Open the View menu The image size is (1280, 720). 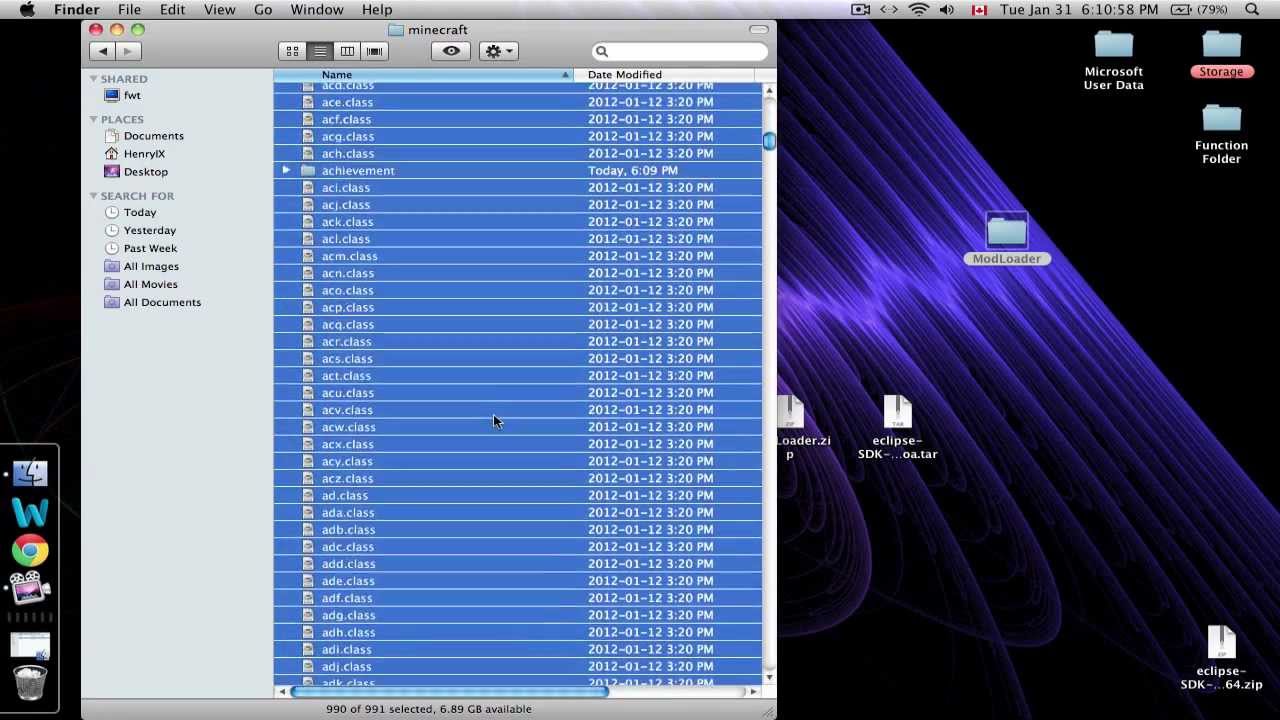219,9
